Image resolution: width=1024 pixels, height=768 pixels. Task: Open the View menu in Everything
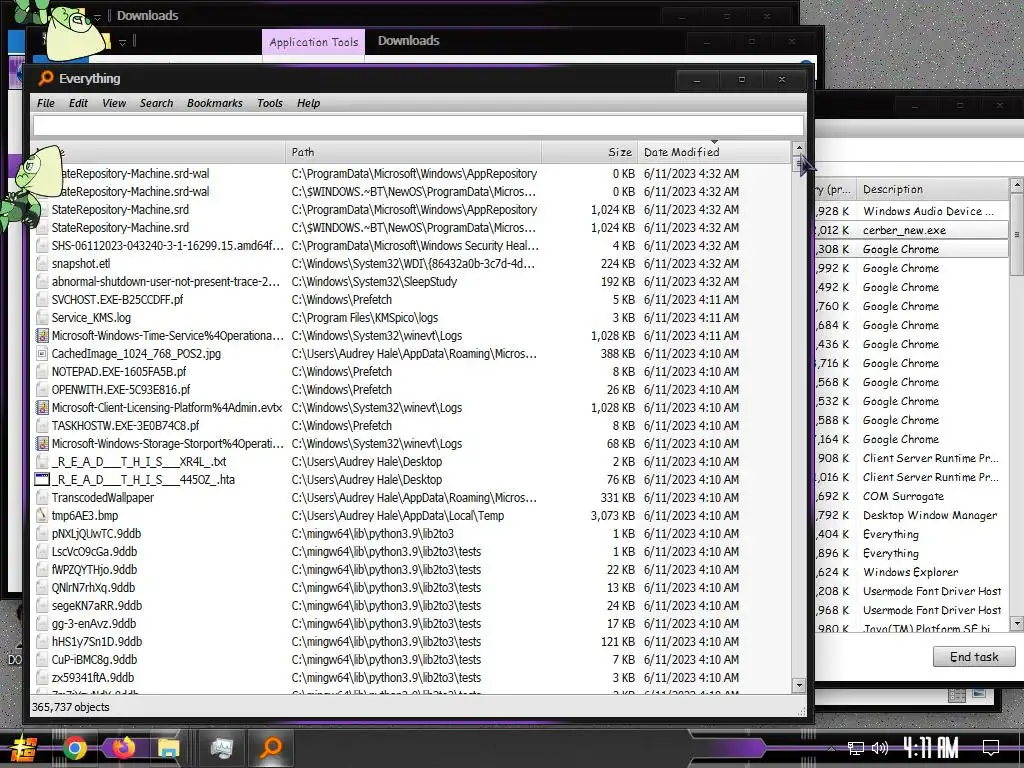tap(114, 103)
